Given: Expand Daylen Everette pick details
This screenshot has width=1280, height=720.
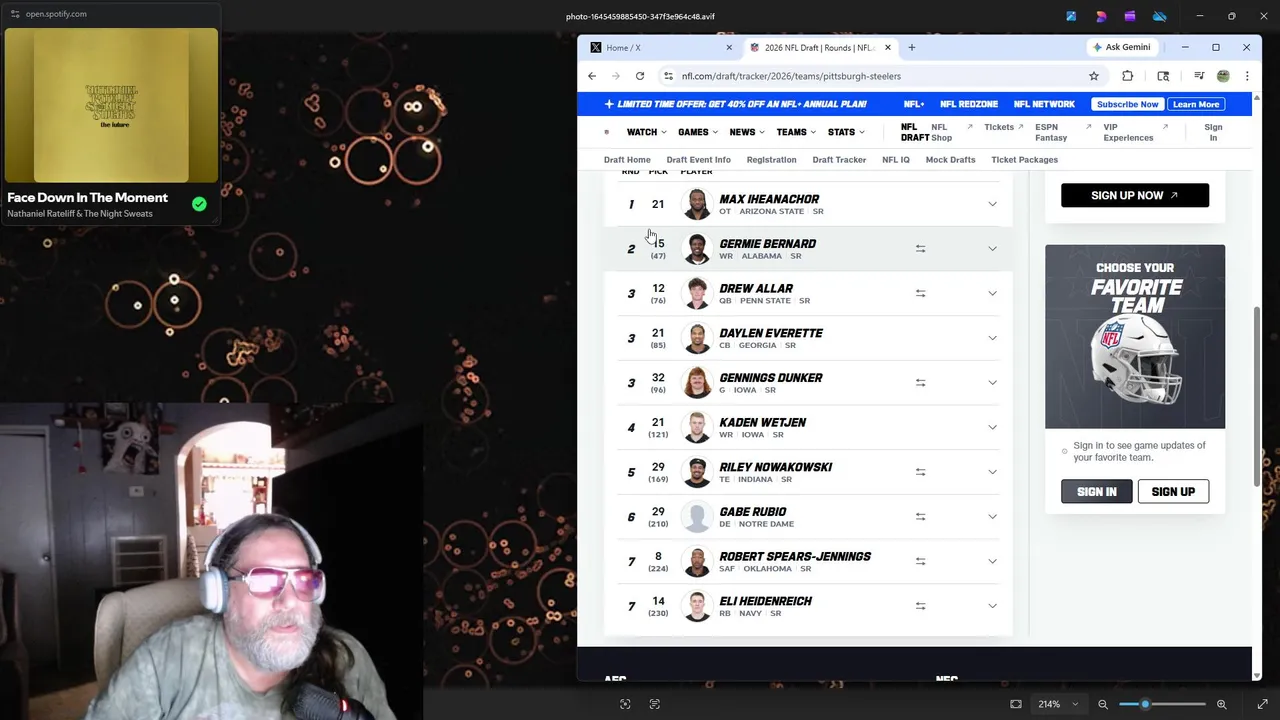Looking at the screenshot, I should point(992,338).
